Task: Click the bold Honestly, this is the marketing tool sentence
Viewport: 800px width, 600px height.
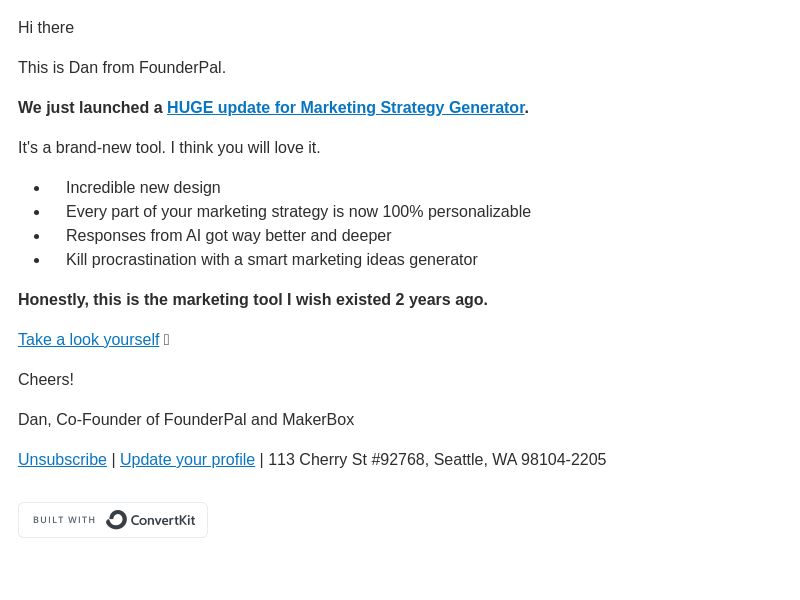Action: 253,299
